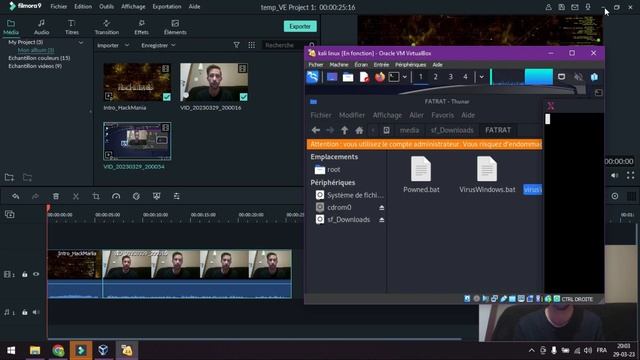
Task: Select Echantillon videos (9) item
Action: pos(35,66)
